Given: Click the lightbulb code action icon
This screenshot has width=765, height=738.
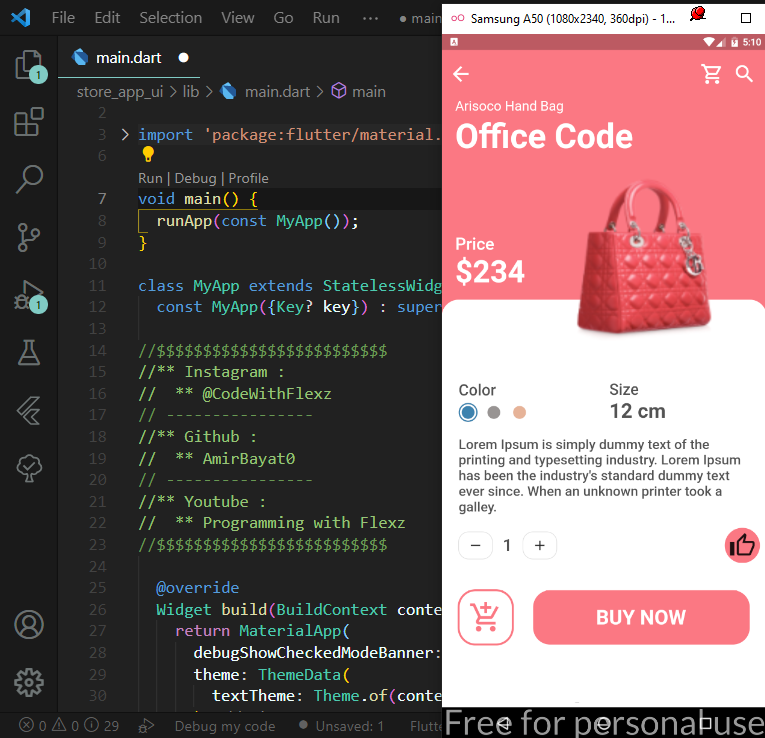Looking at the screenshot, I should tap(148, 154).
